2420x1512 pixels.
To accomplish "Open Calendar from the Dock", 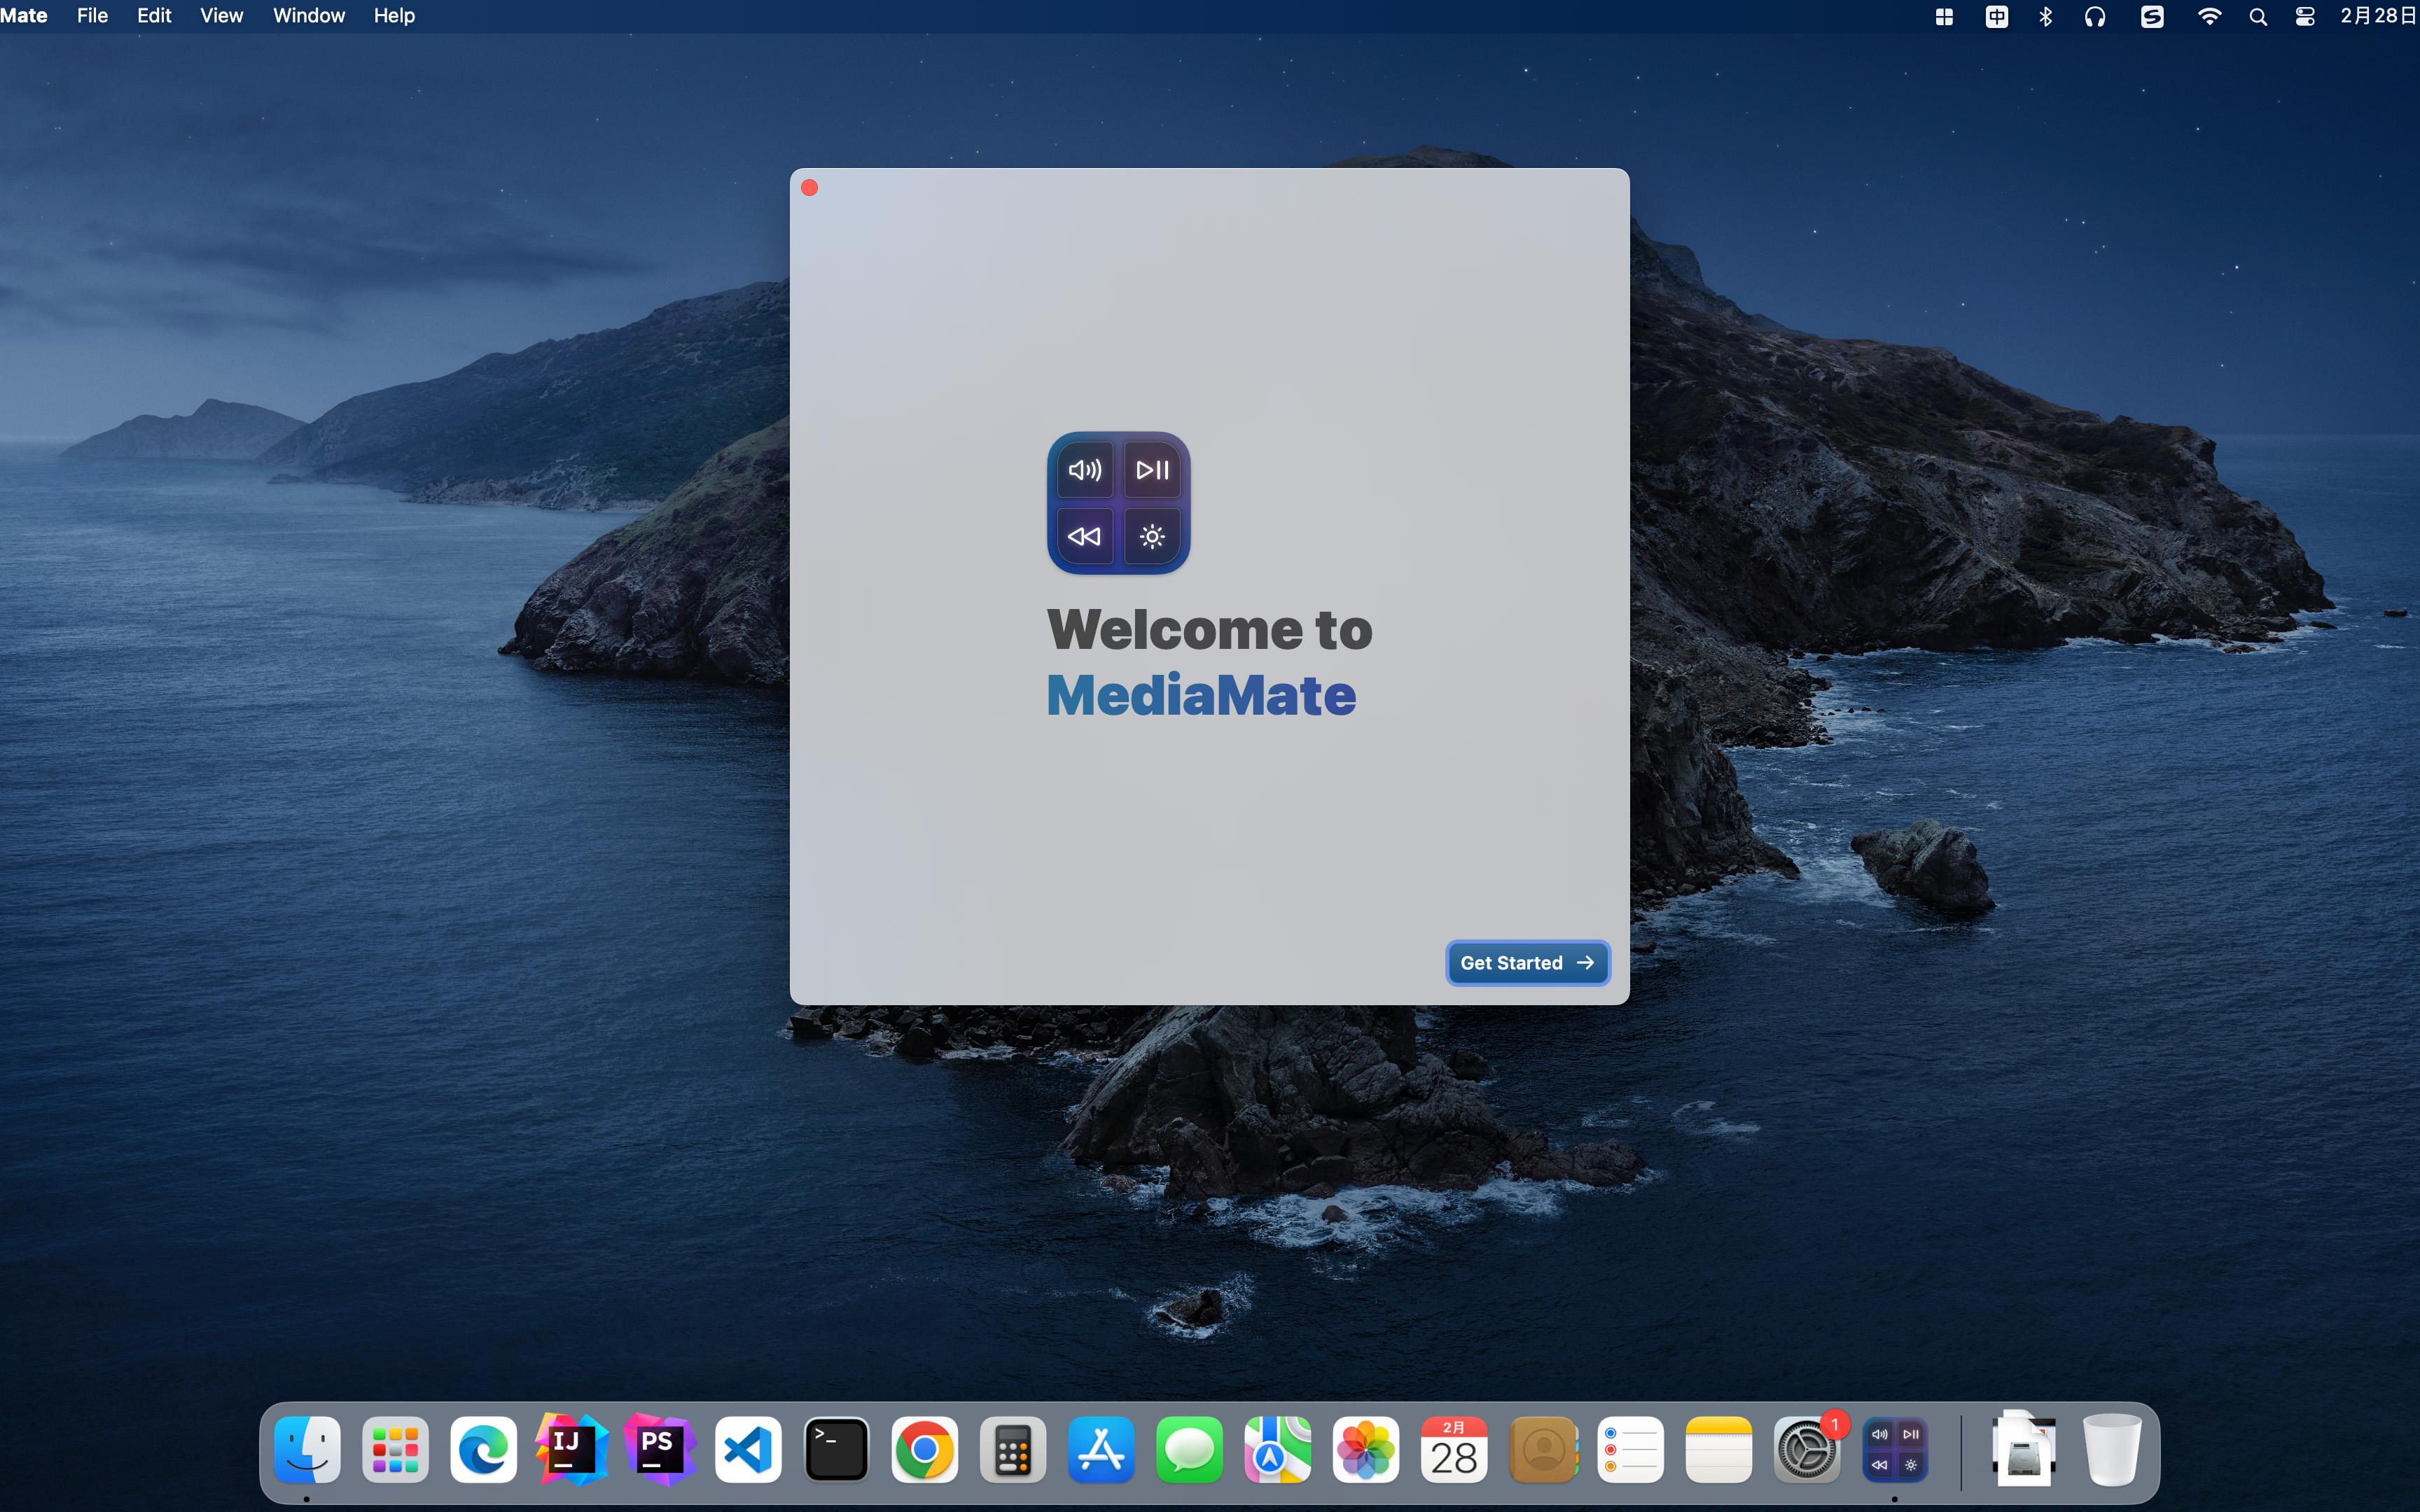I will point(1454,1449).
